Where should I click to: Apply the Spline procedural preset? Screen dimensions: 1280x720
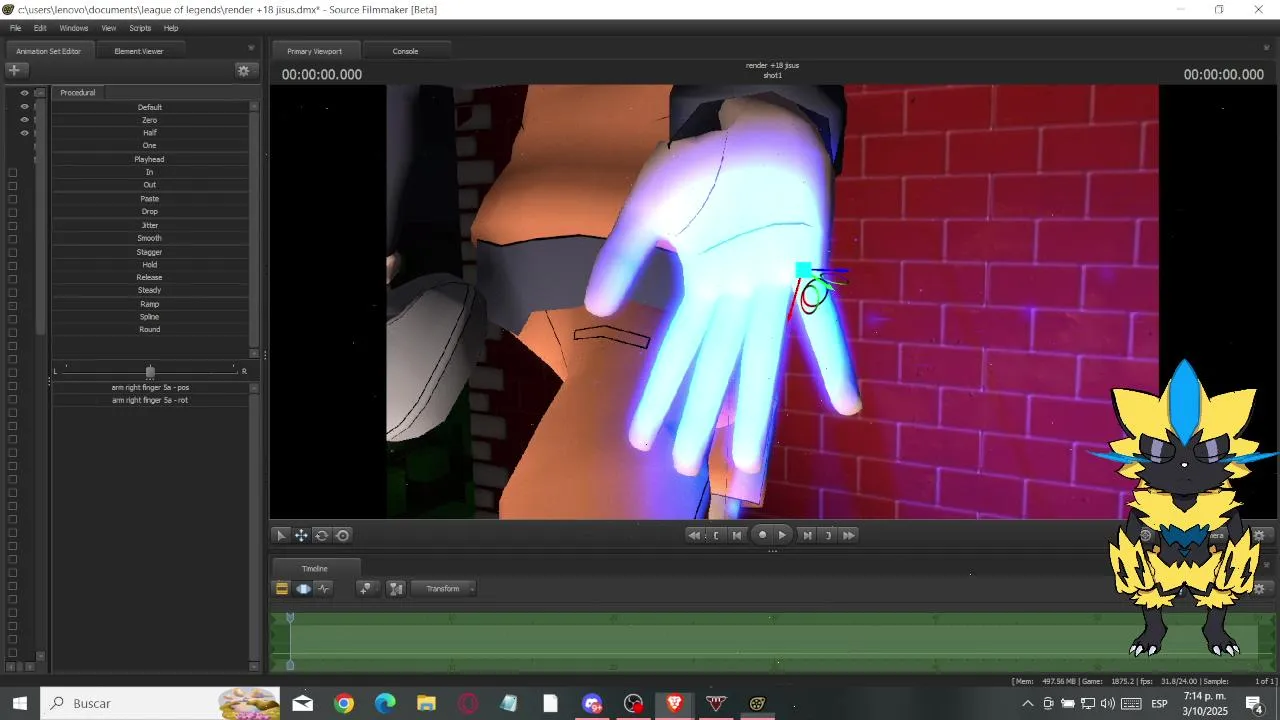pos(150,317)
